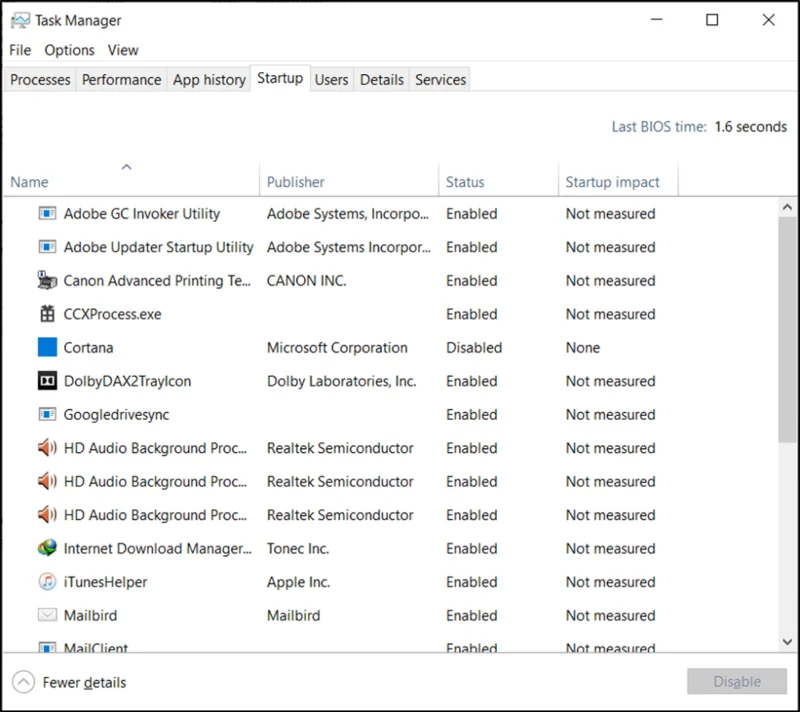Switch to the Details tab

tap(382, 80)
